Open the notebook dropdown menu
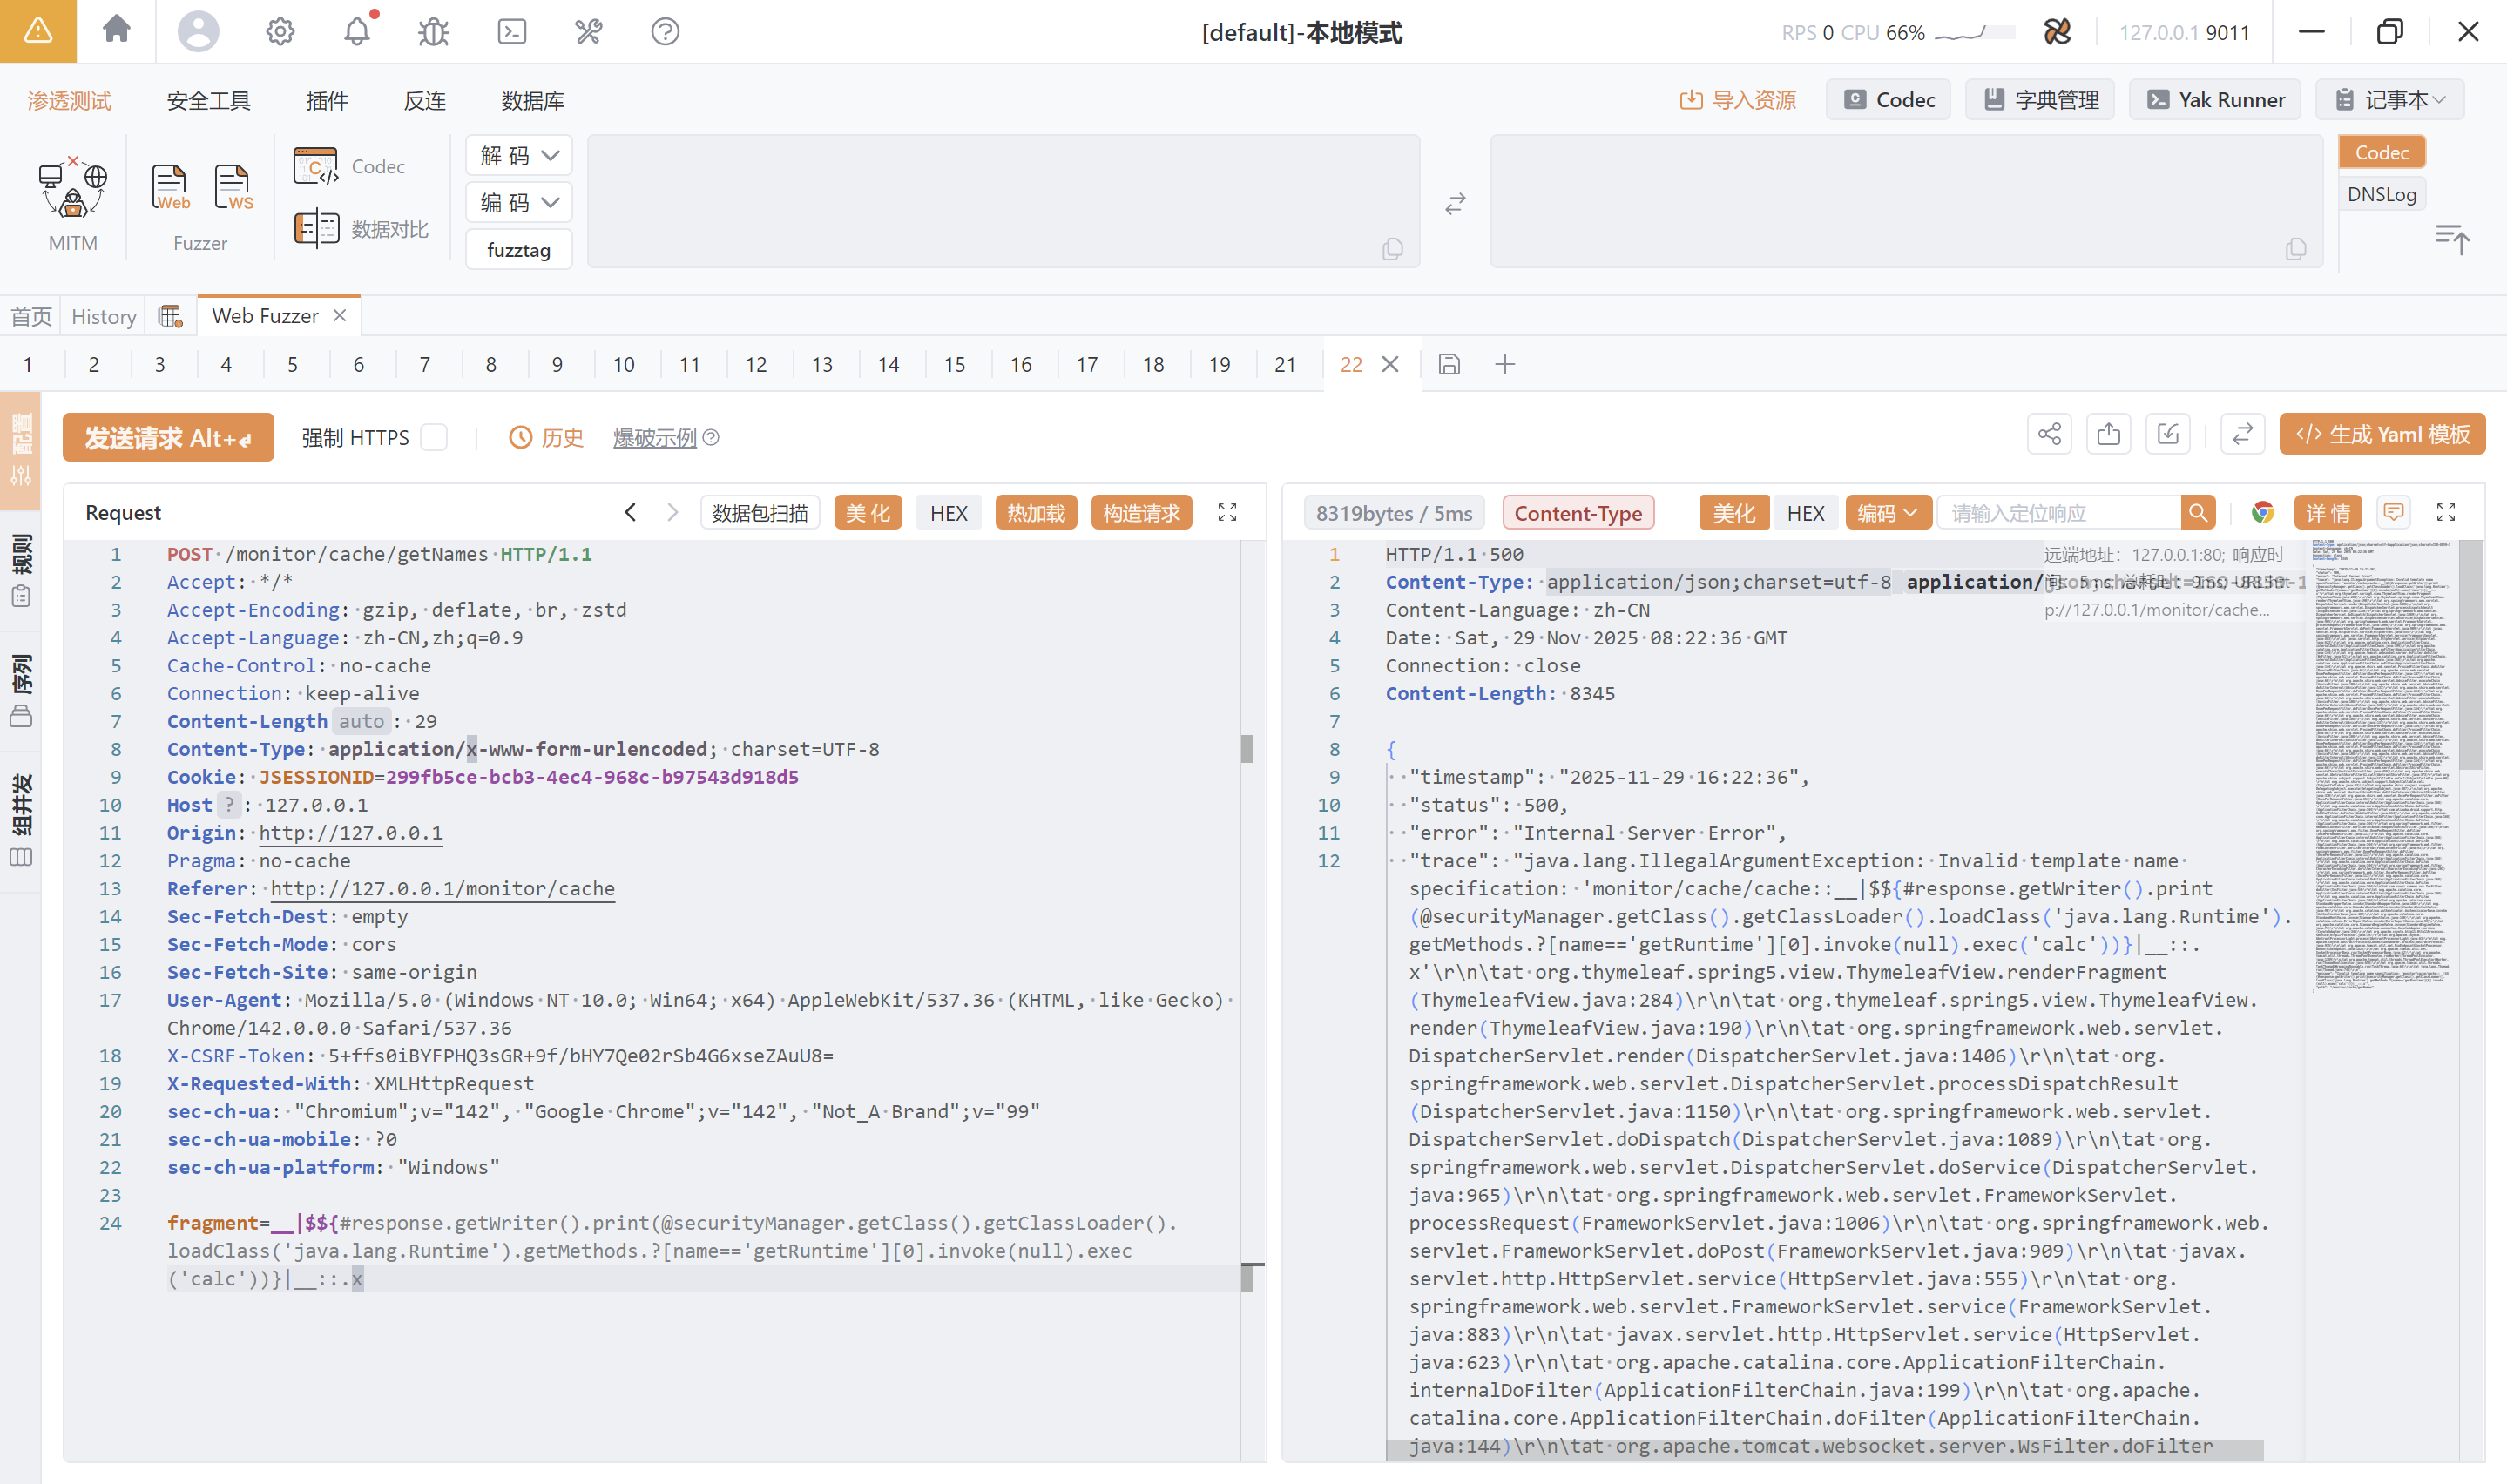This screenshot has width=2507, height=1484. click(2390, 100)
